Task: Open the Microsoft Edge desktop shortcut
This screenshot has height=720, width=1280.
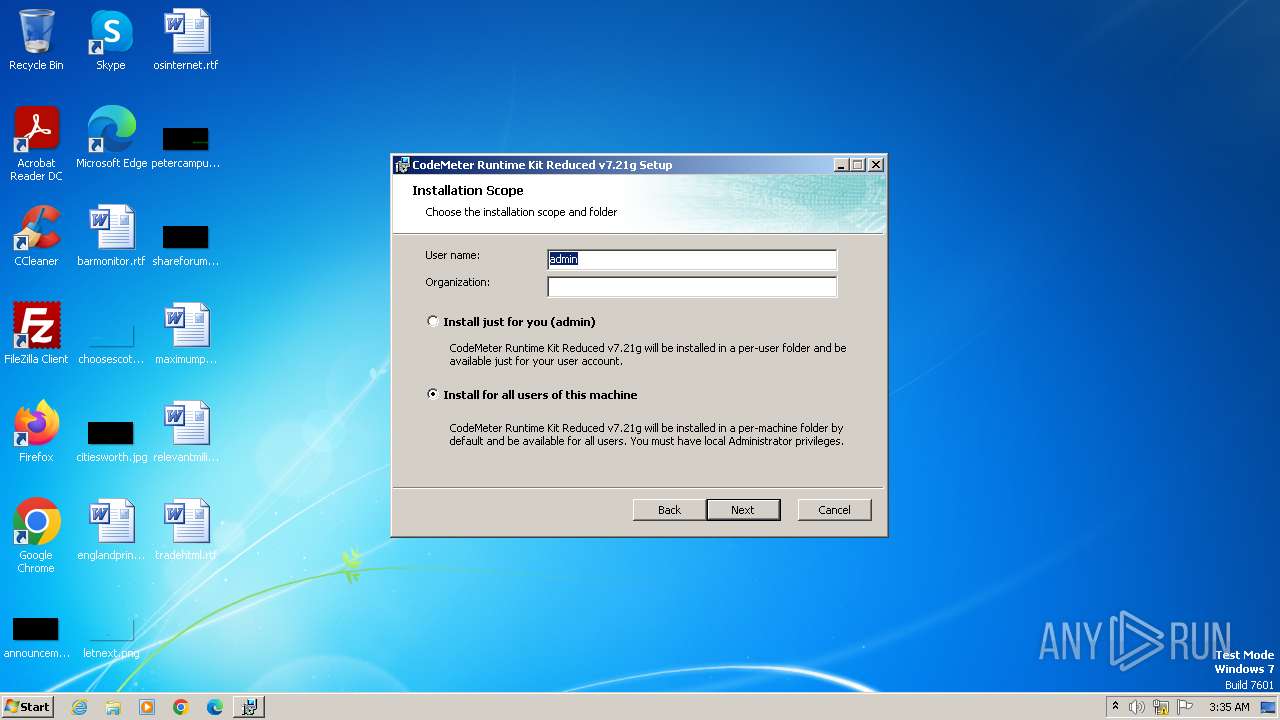Action: pos(111,138)
